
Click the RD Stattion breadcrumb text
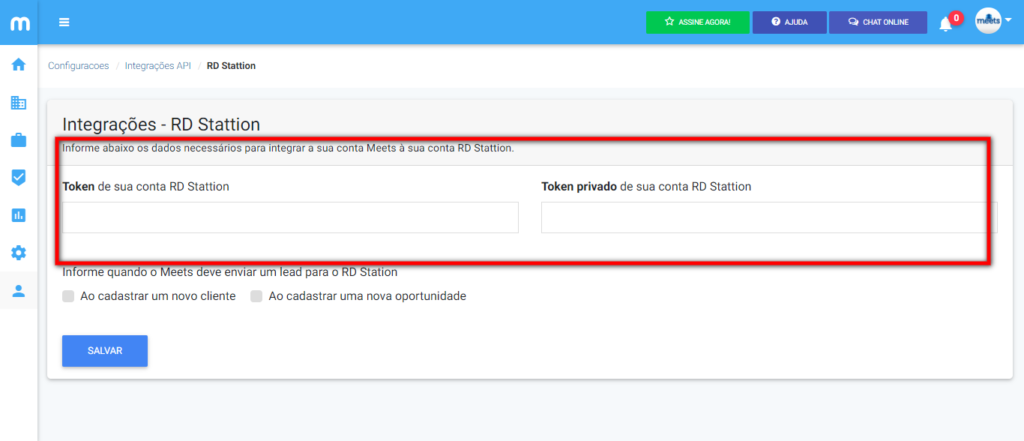(231, 66)
